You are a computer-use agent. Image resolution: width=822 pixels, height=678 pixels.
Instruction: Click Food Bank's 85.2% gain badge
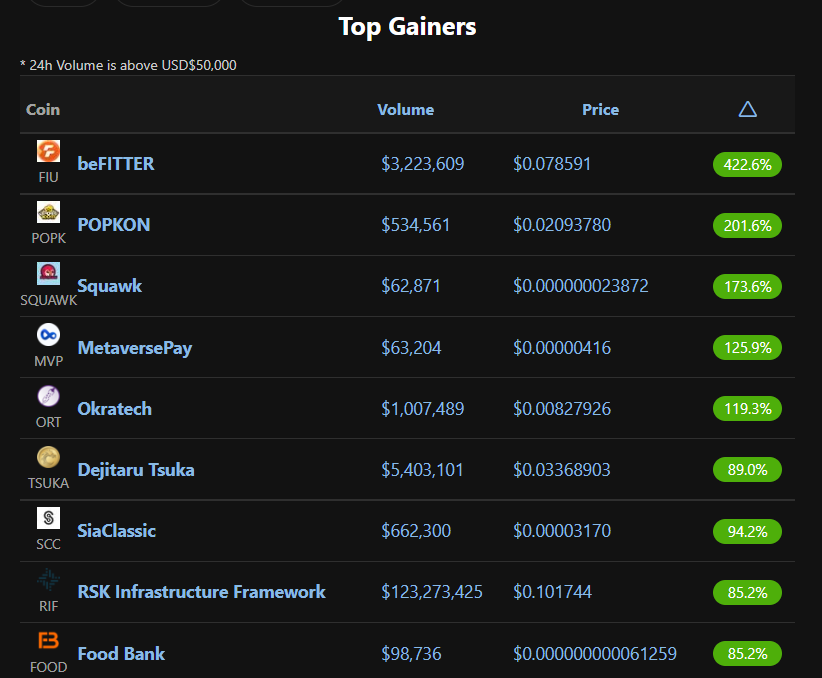click(x=747, y=654)
